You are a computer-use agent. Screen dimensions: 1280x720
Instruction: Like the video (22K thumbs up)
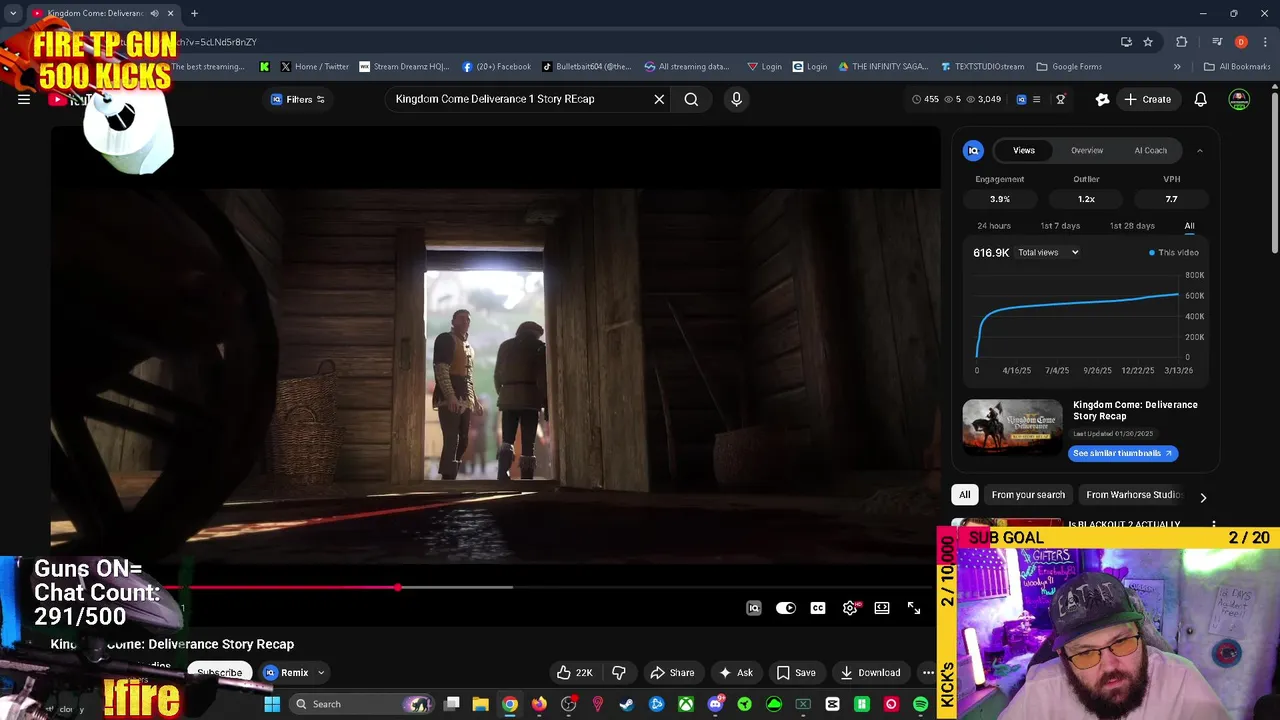coord(575,672)
